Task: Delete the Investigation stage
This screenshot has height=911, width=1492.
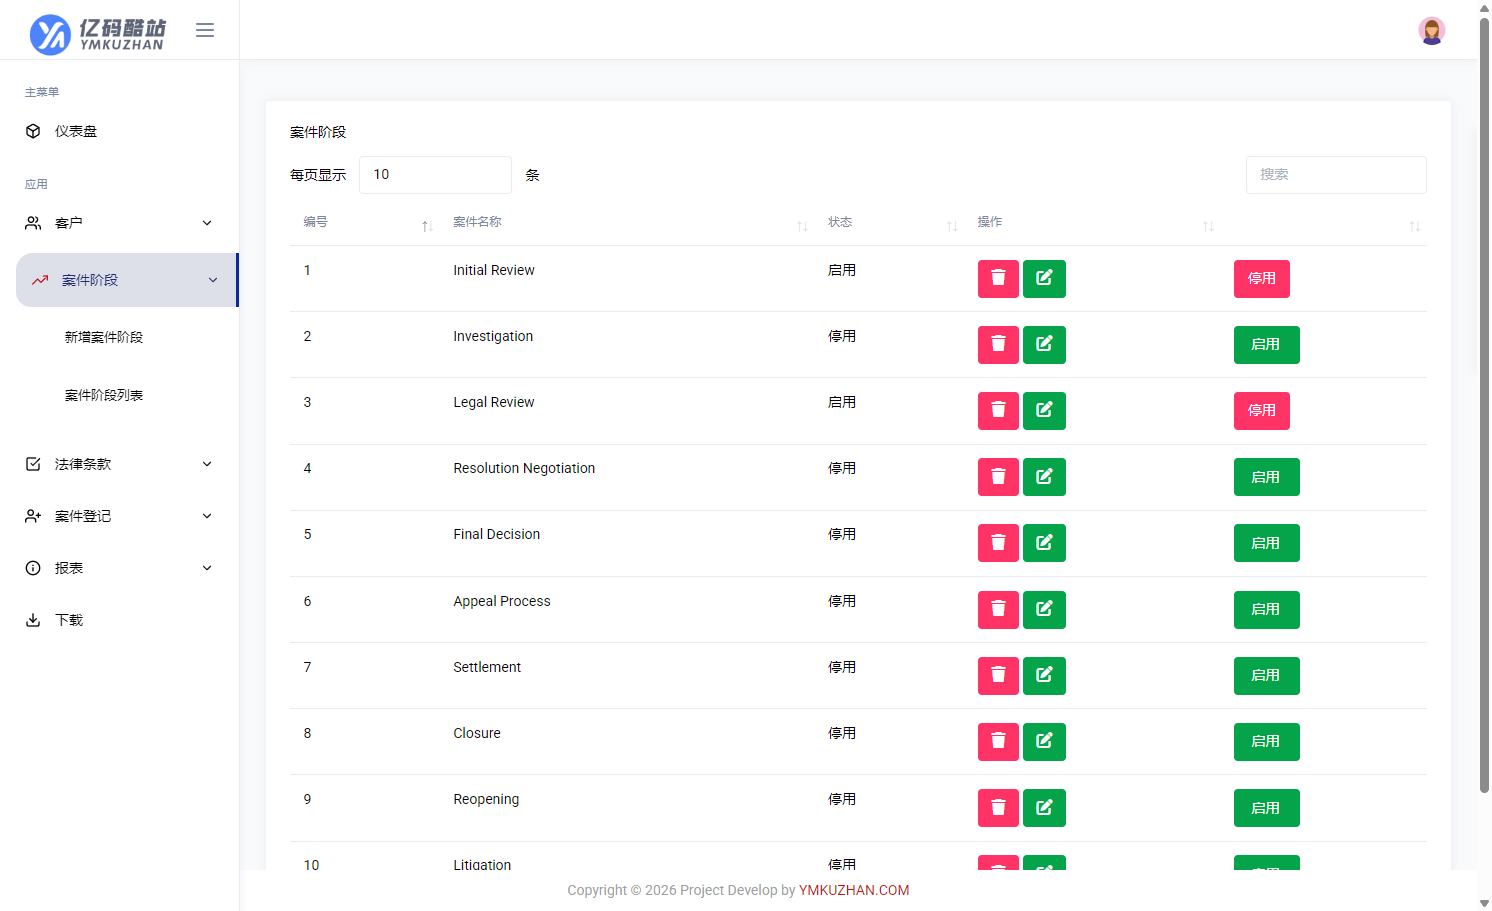Action: tap(998, 345)
